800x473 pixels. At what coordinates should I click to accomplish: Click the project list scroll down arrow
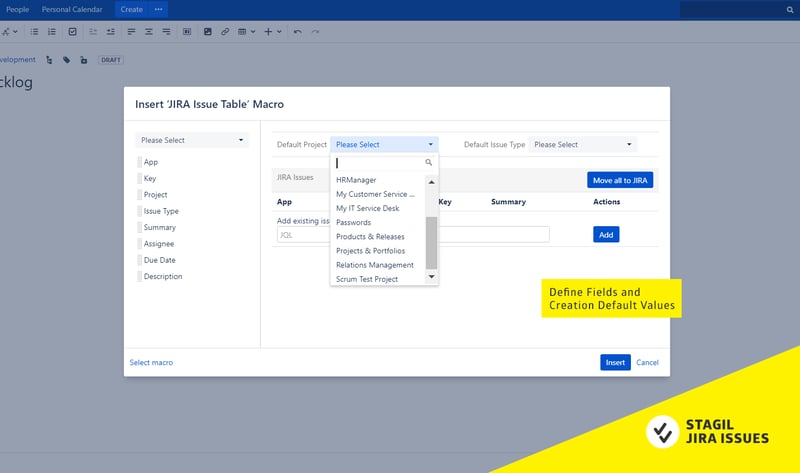(432, 277)
